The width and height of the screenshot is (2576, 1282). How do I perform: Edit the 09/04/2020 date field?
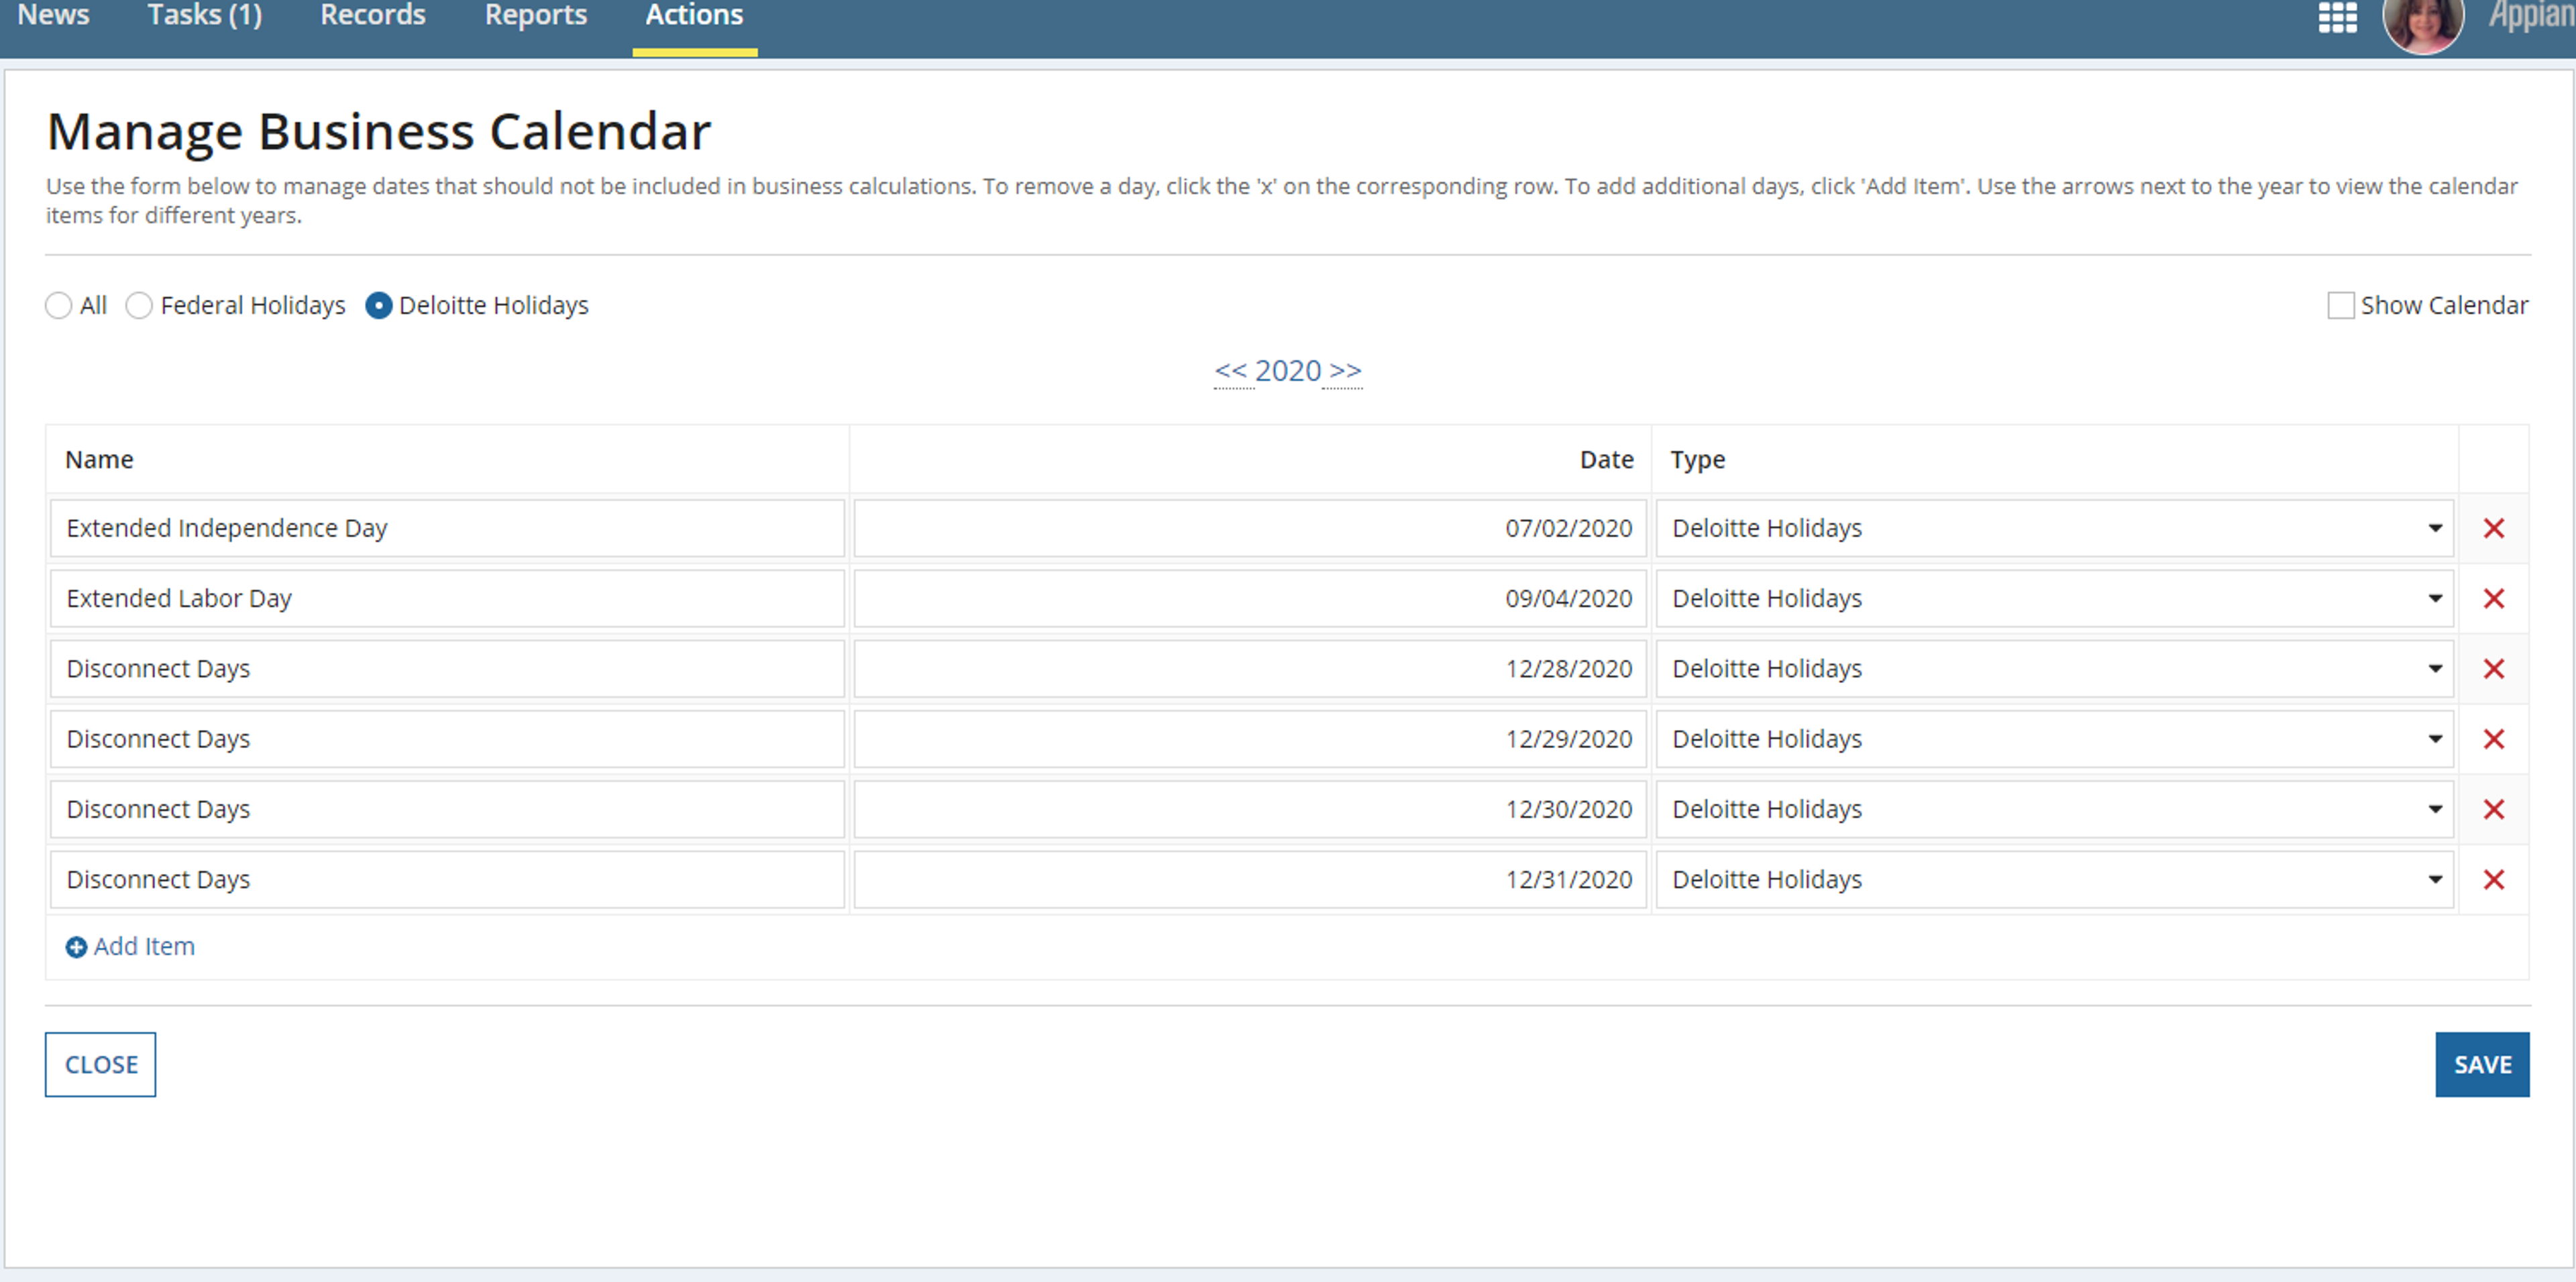click(1250, 598)
